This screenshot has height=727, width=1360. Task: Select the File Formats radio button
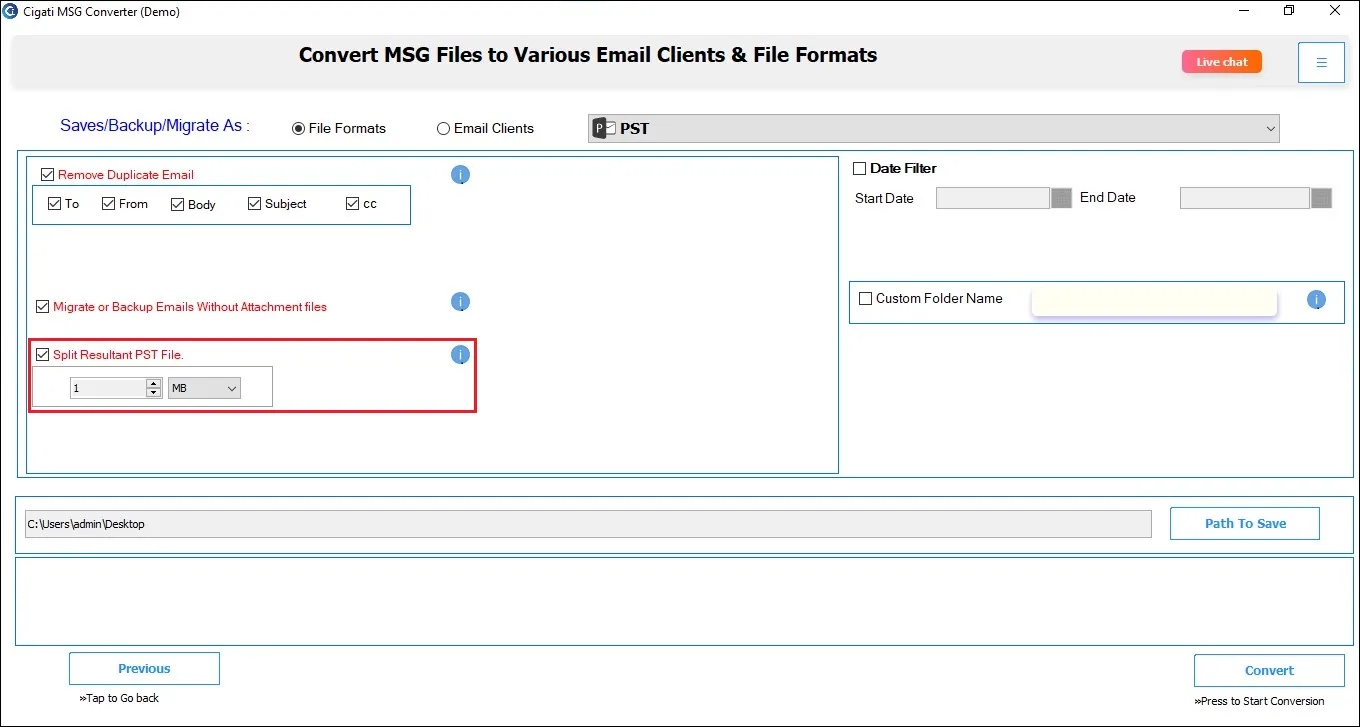click(x=298, y=129)
